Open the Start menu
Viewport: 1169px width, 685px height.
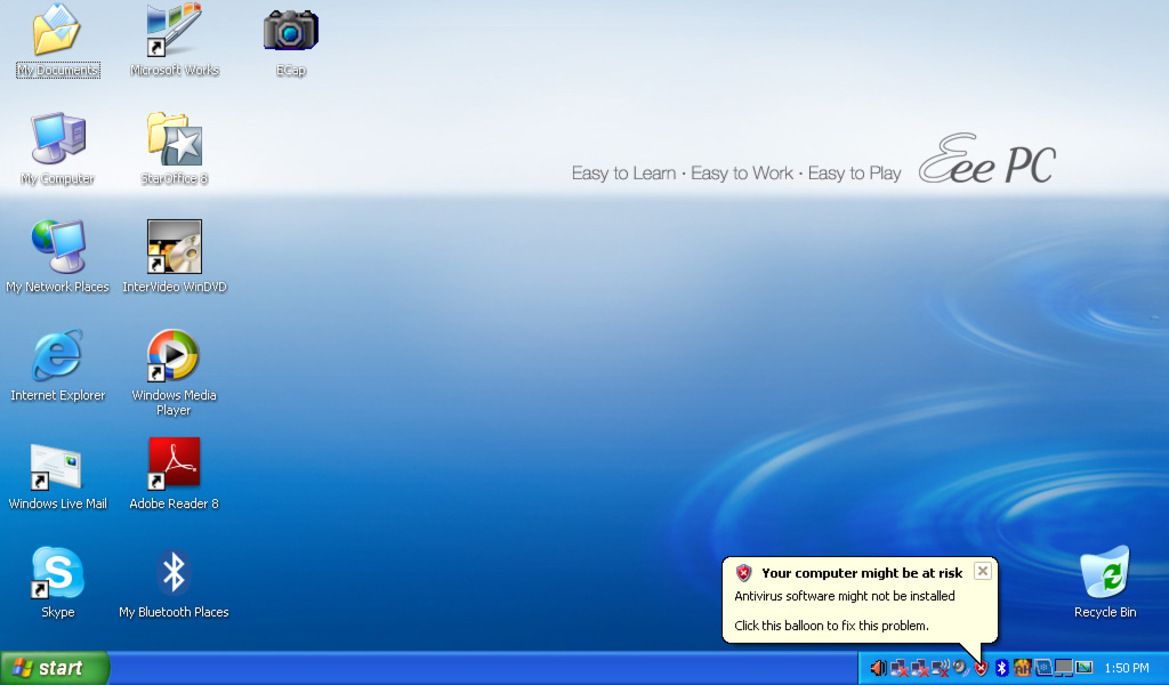tap(54, 668)
